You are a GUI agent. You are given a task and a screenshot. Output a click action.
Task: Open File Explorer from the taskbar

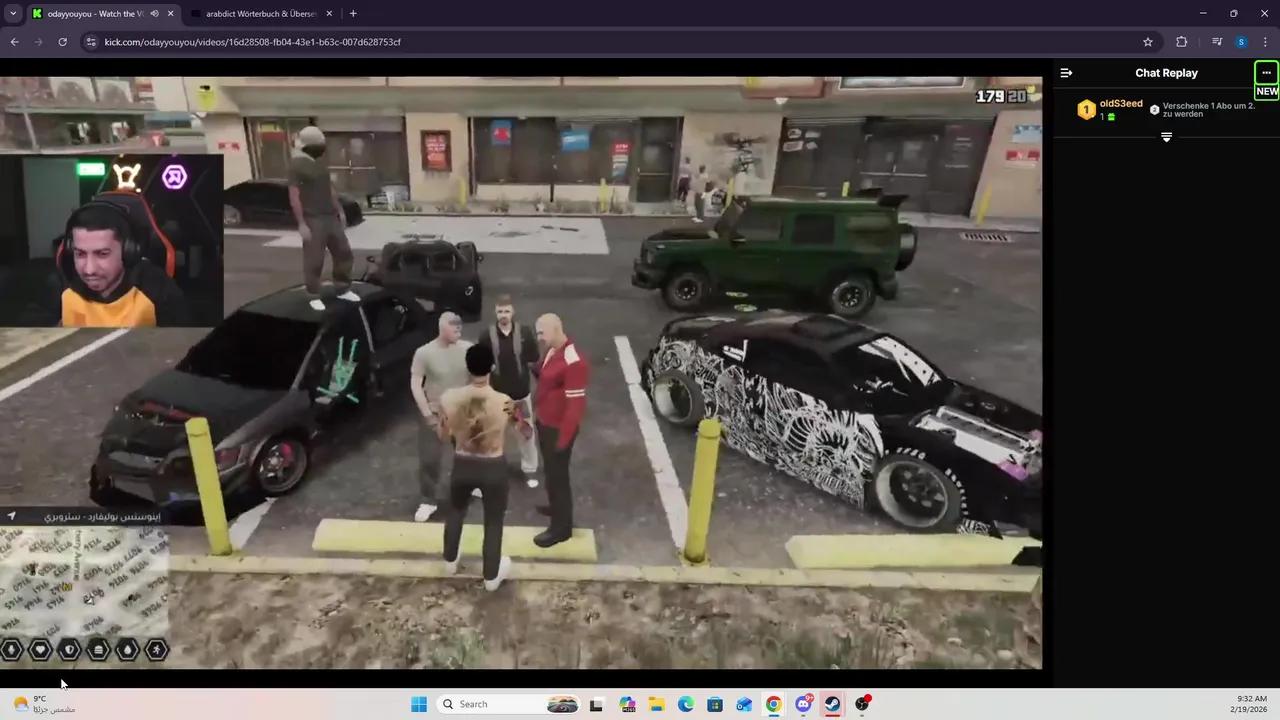point(656,704)
